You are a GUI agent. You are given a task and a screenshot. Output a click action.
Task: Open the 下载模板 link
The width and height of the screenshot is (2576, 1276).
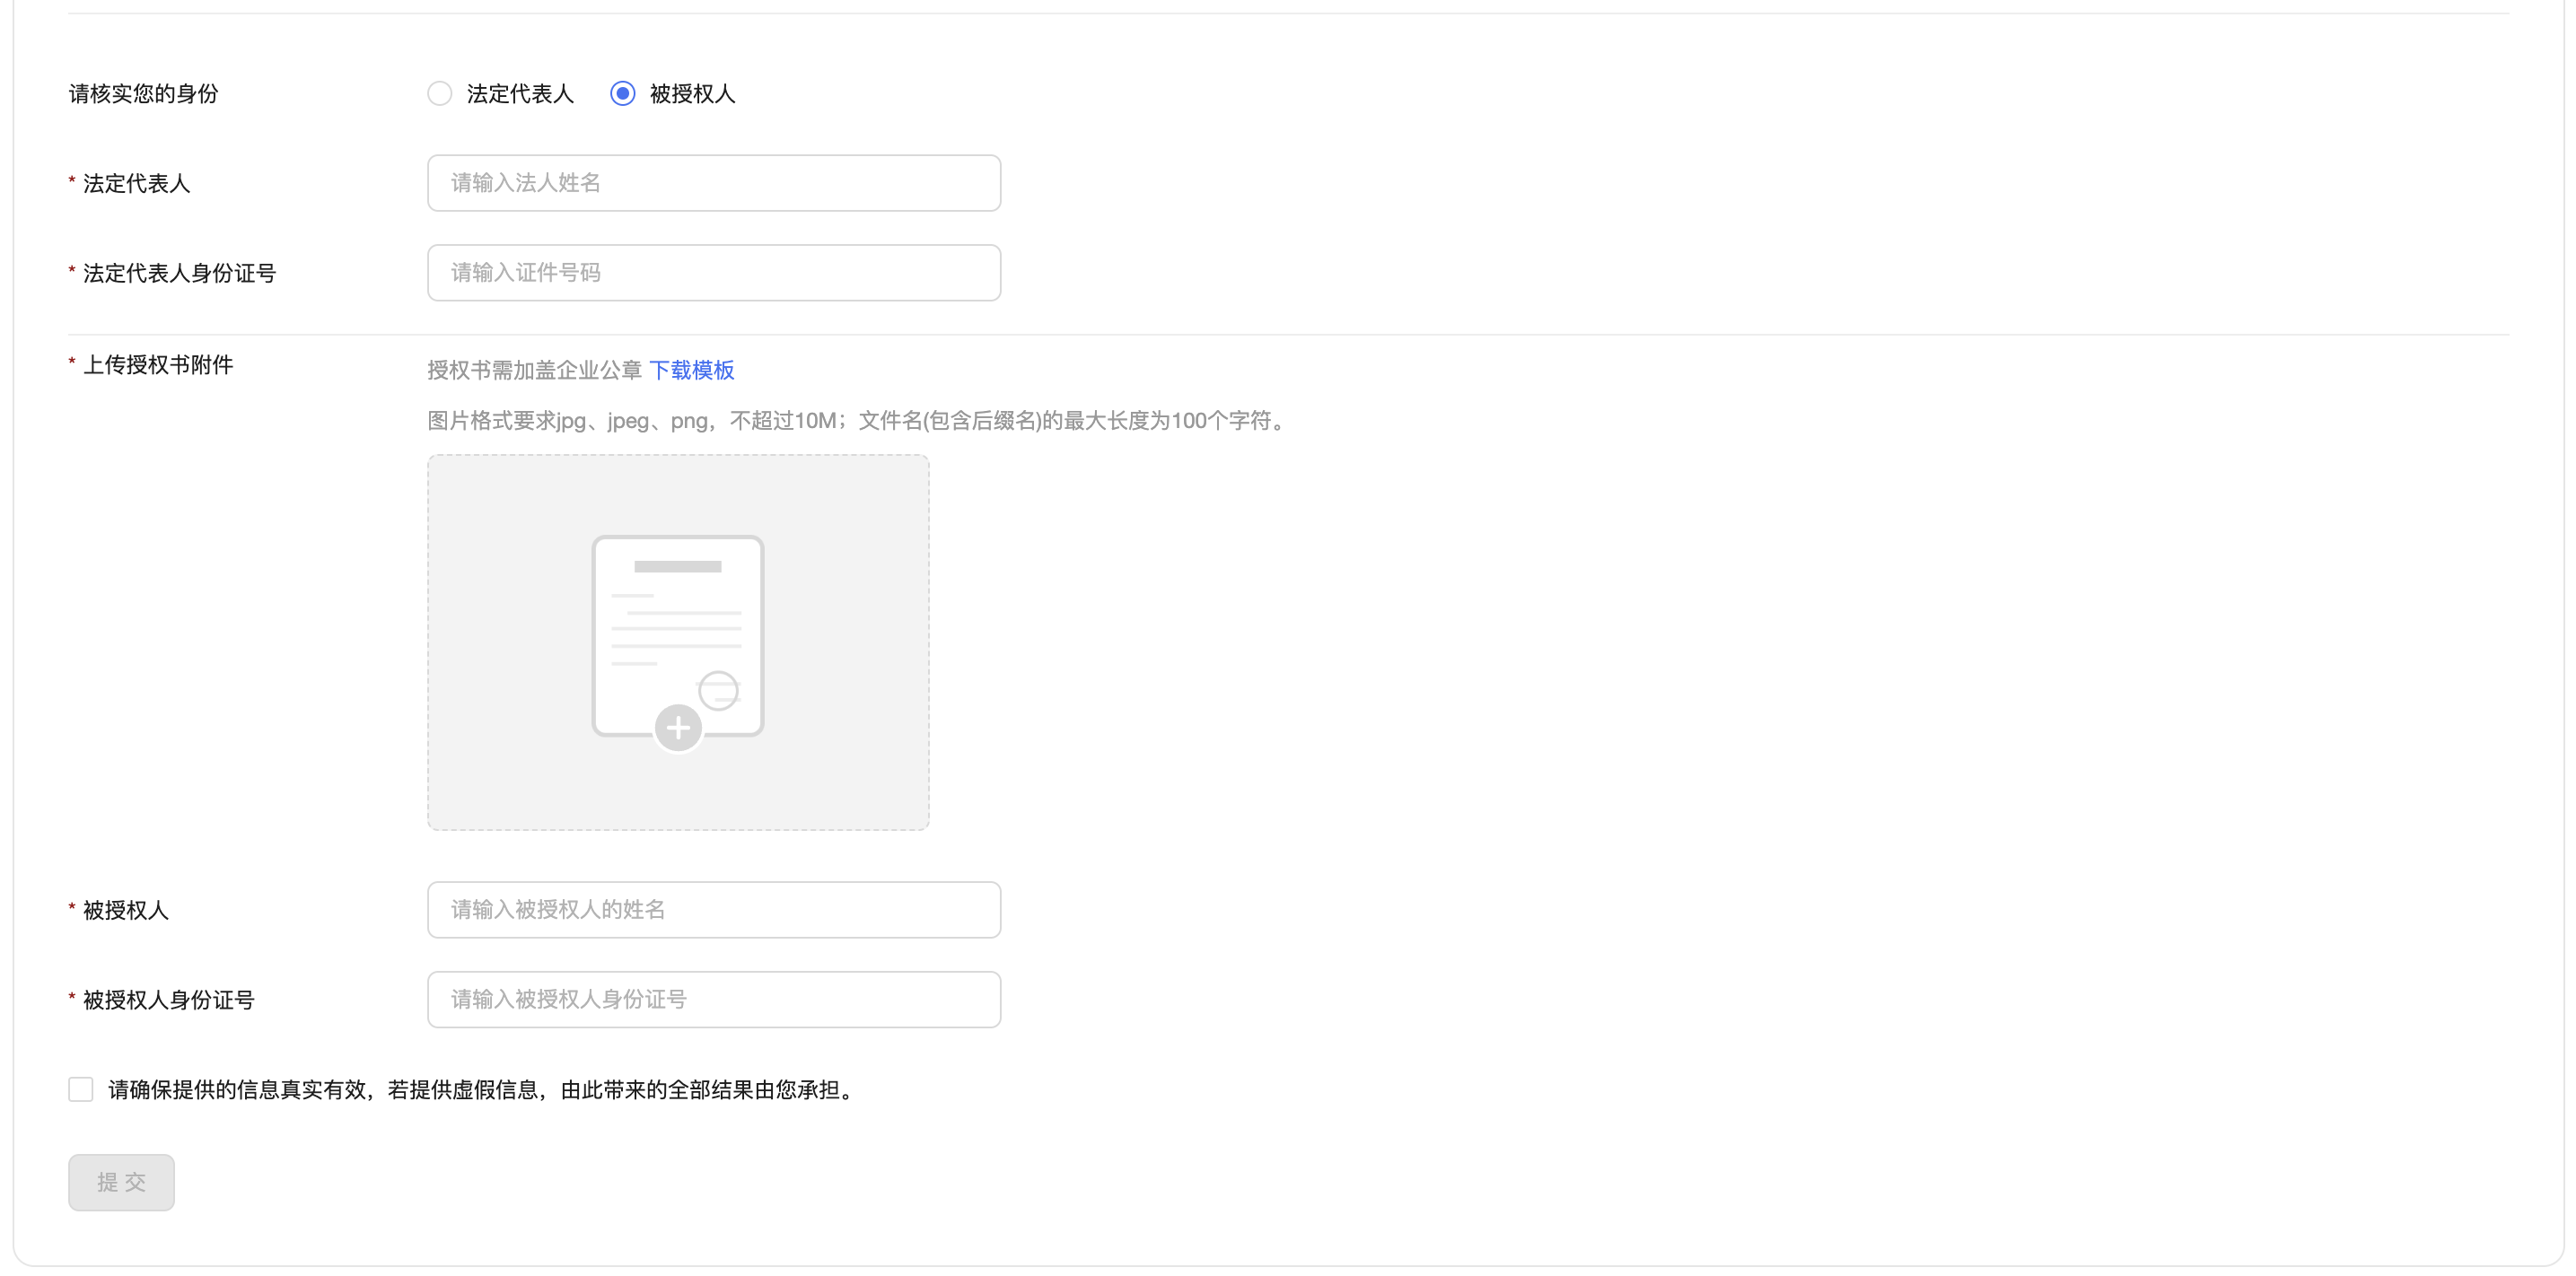coord(691,370)
